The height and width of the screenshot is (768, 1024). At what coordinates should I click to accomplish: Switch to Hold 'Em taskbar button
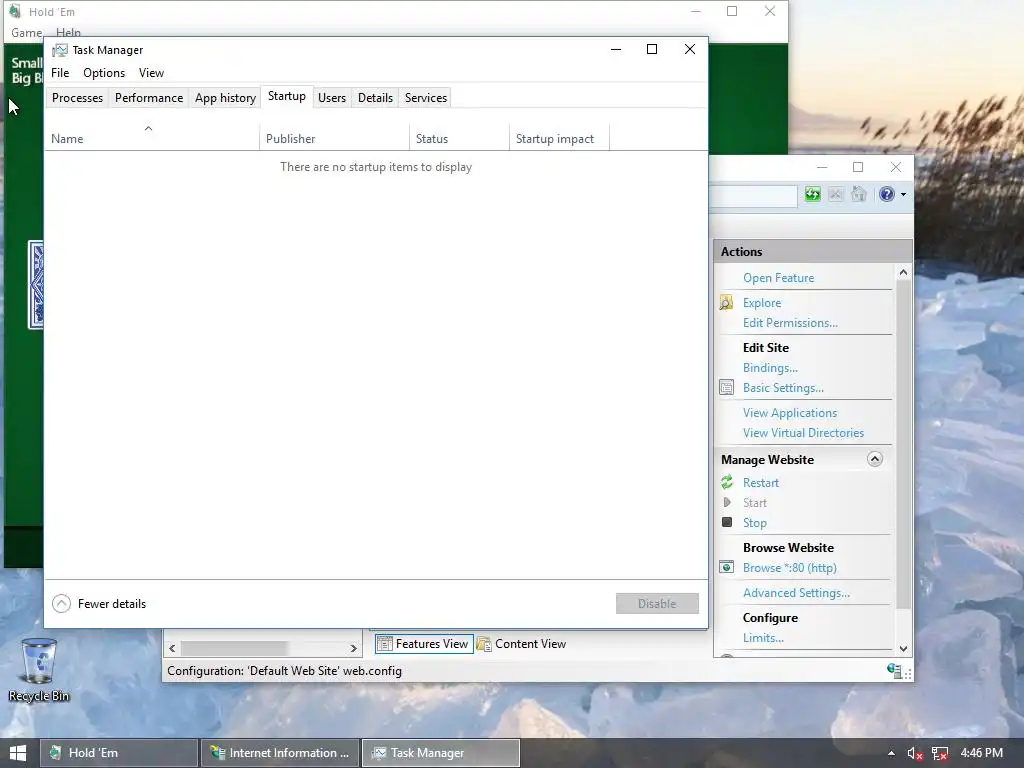tap(119, 753)
